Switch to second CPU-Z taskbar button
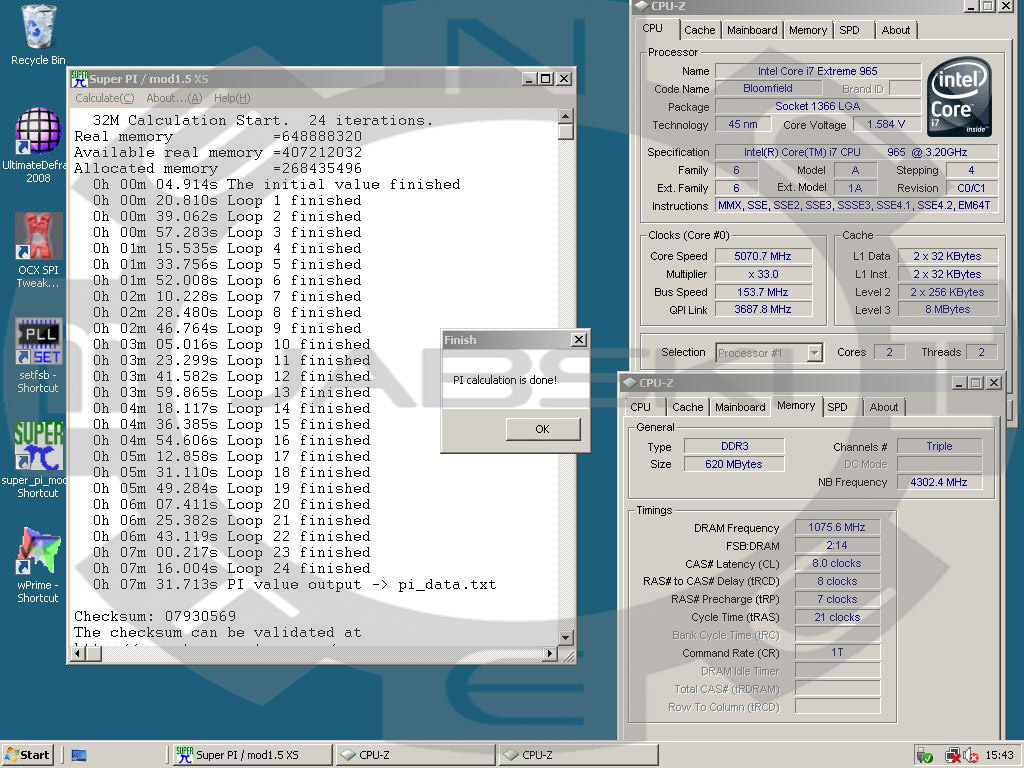Screen dimensions: 1024x768 (x=579, y=756)
